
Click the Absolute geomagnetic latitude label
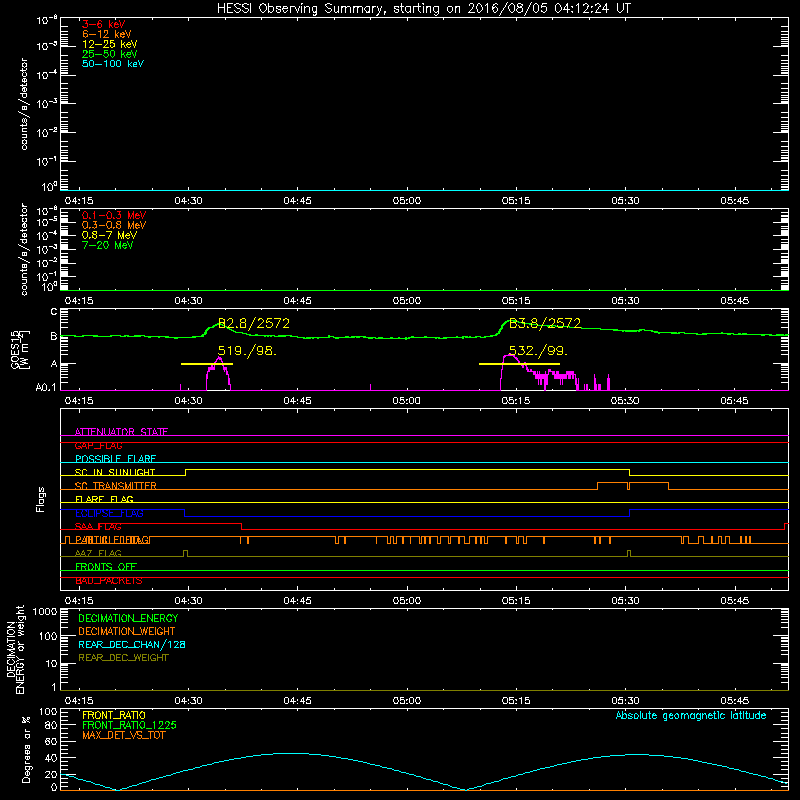691,715
